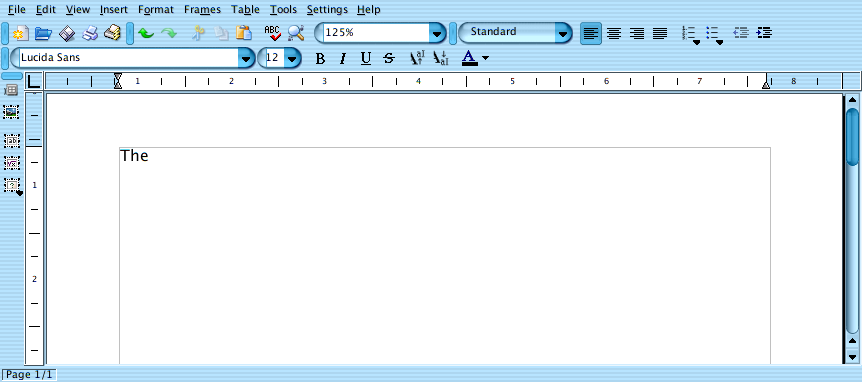Viewport: 862px width, 382px height.
Task: Toggle italic formatting
Action: pyautogui.click(x=343, y=58)
